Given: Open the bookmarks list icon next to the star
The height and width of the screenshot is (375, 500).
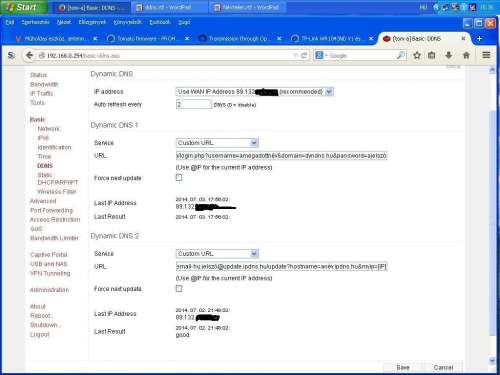Looking at the screenshot, I should point(432,55).
